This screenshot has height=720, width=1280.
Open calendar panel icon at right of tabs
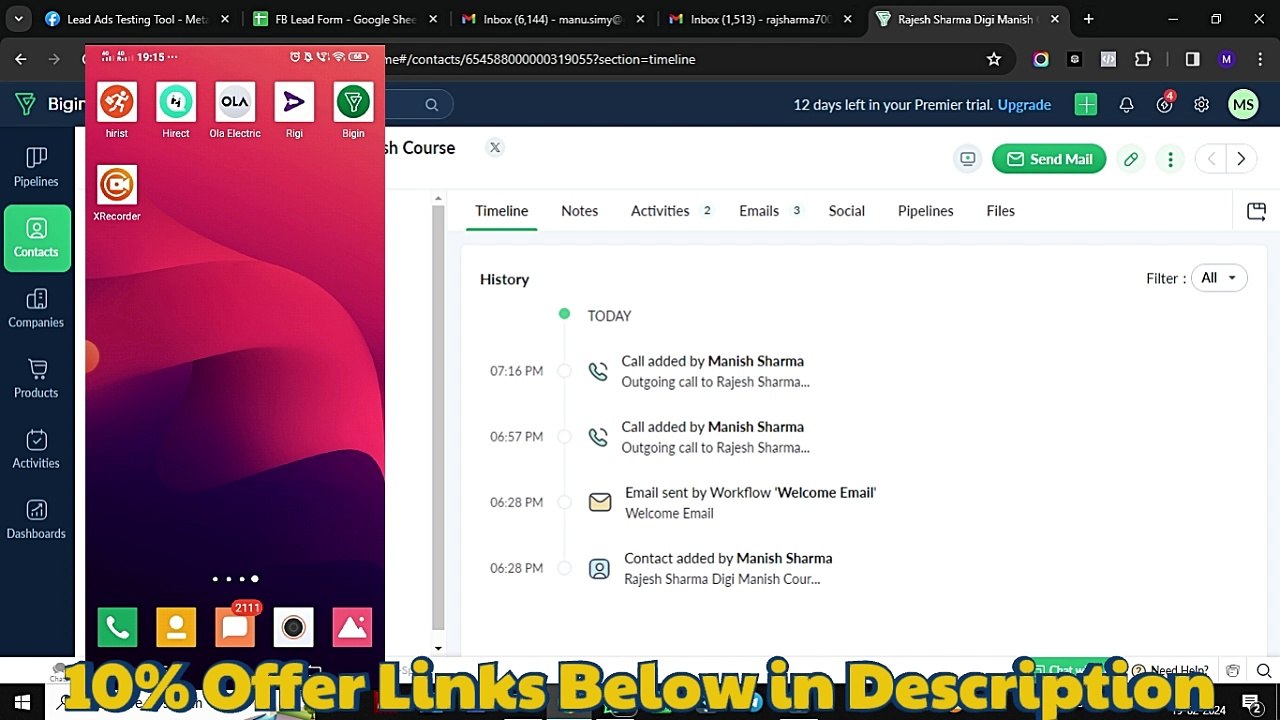[x=1257, y=211]
